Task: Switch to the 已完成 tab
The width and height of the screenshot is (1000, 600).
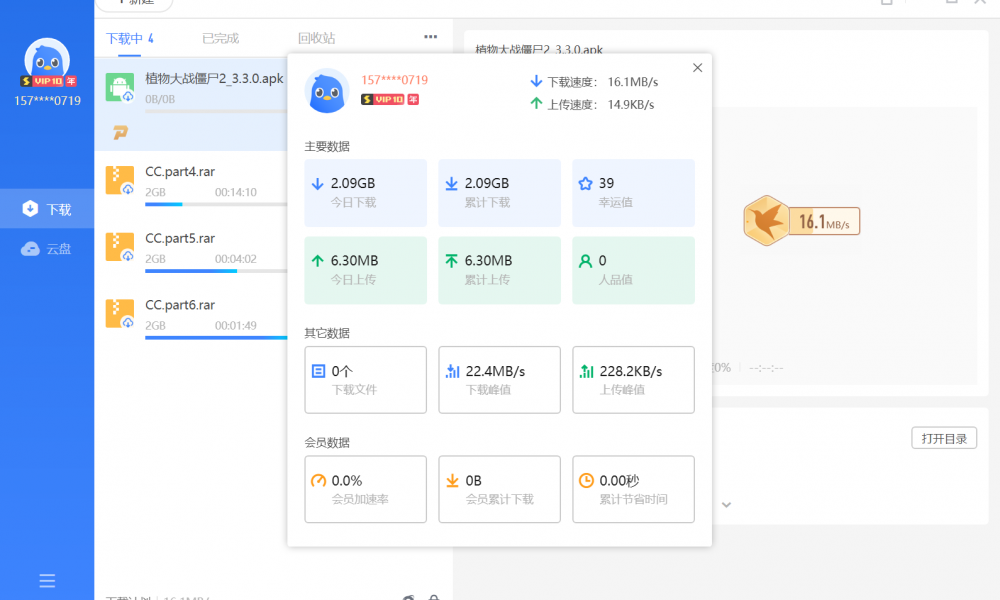Action: [220, 39]
